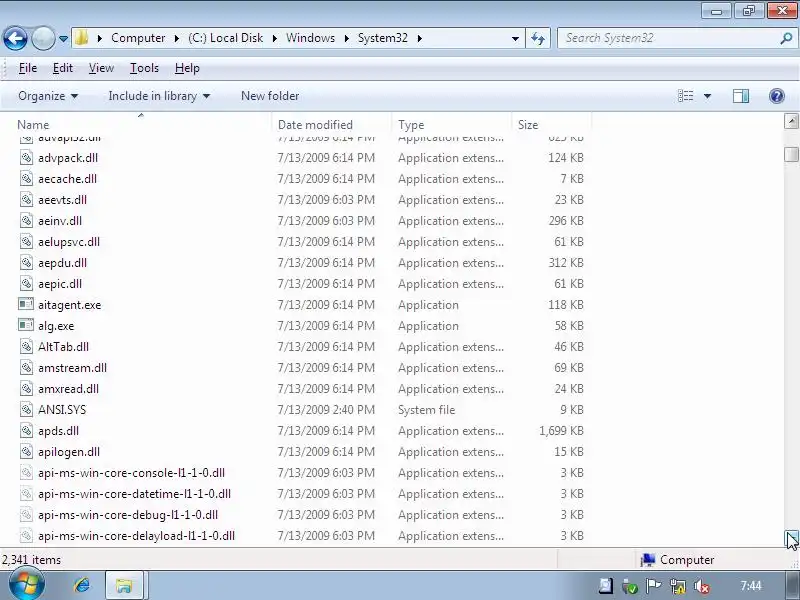Click the 1,699 KB size cell

click(x=561, y=431)
